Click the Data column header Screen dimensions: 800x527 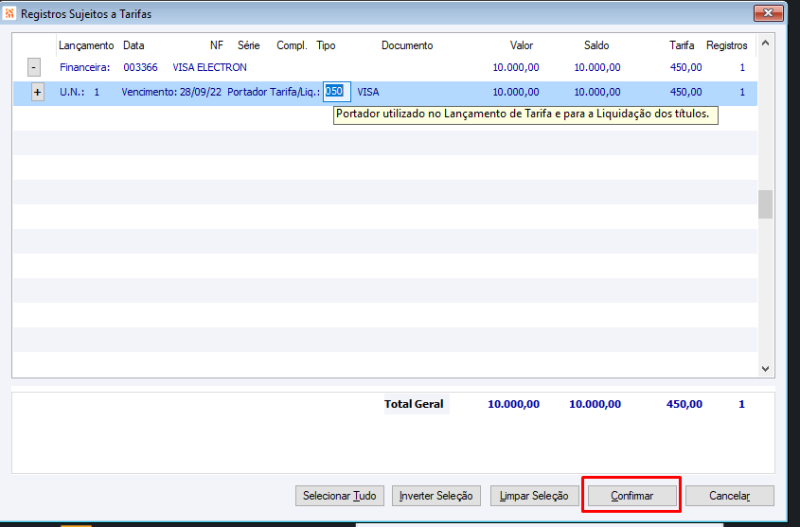[134, 45]
